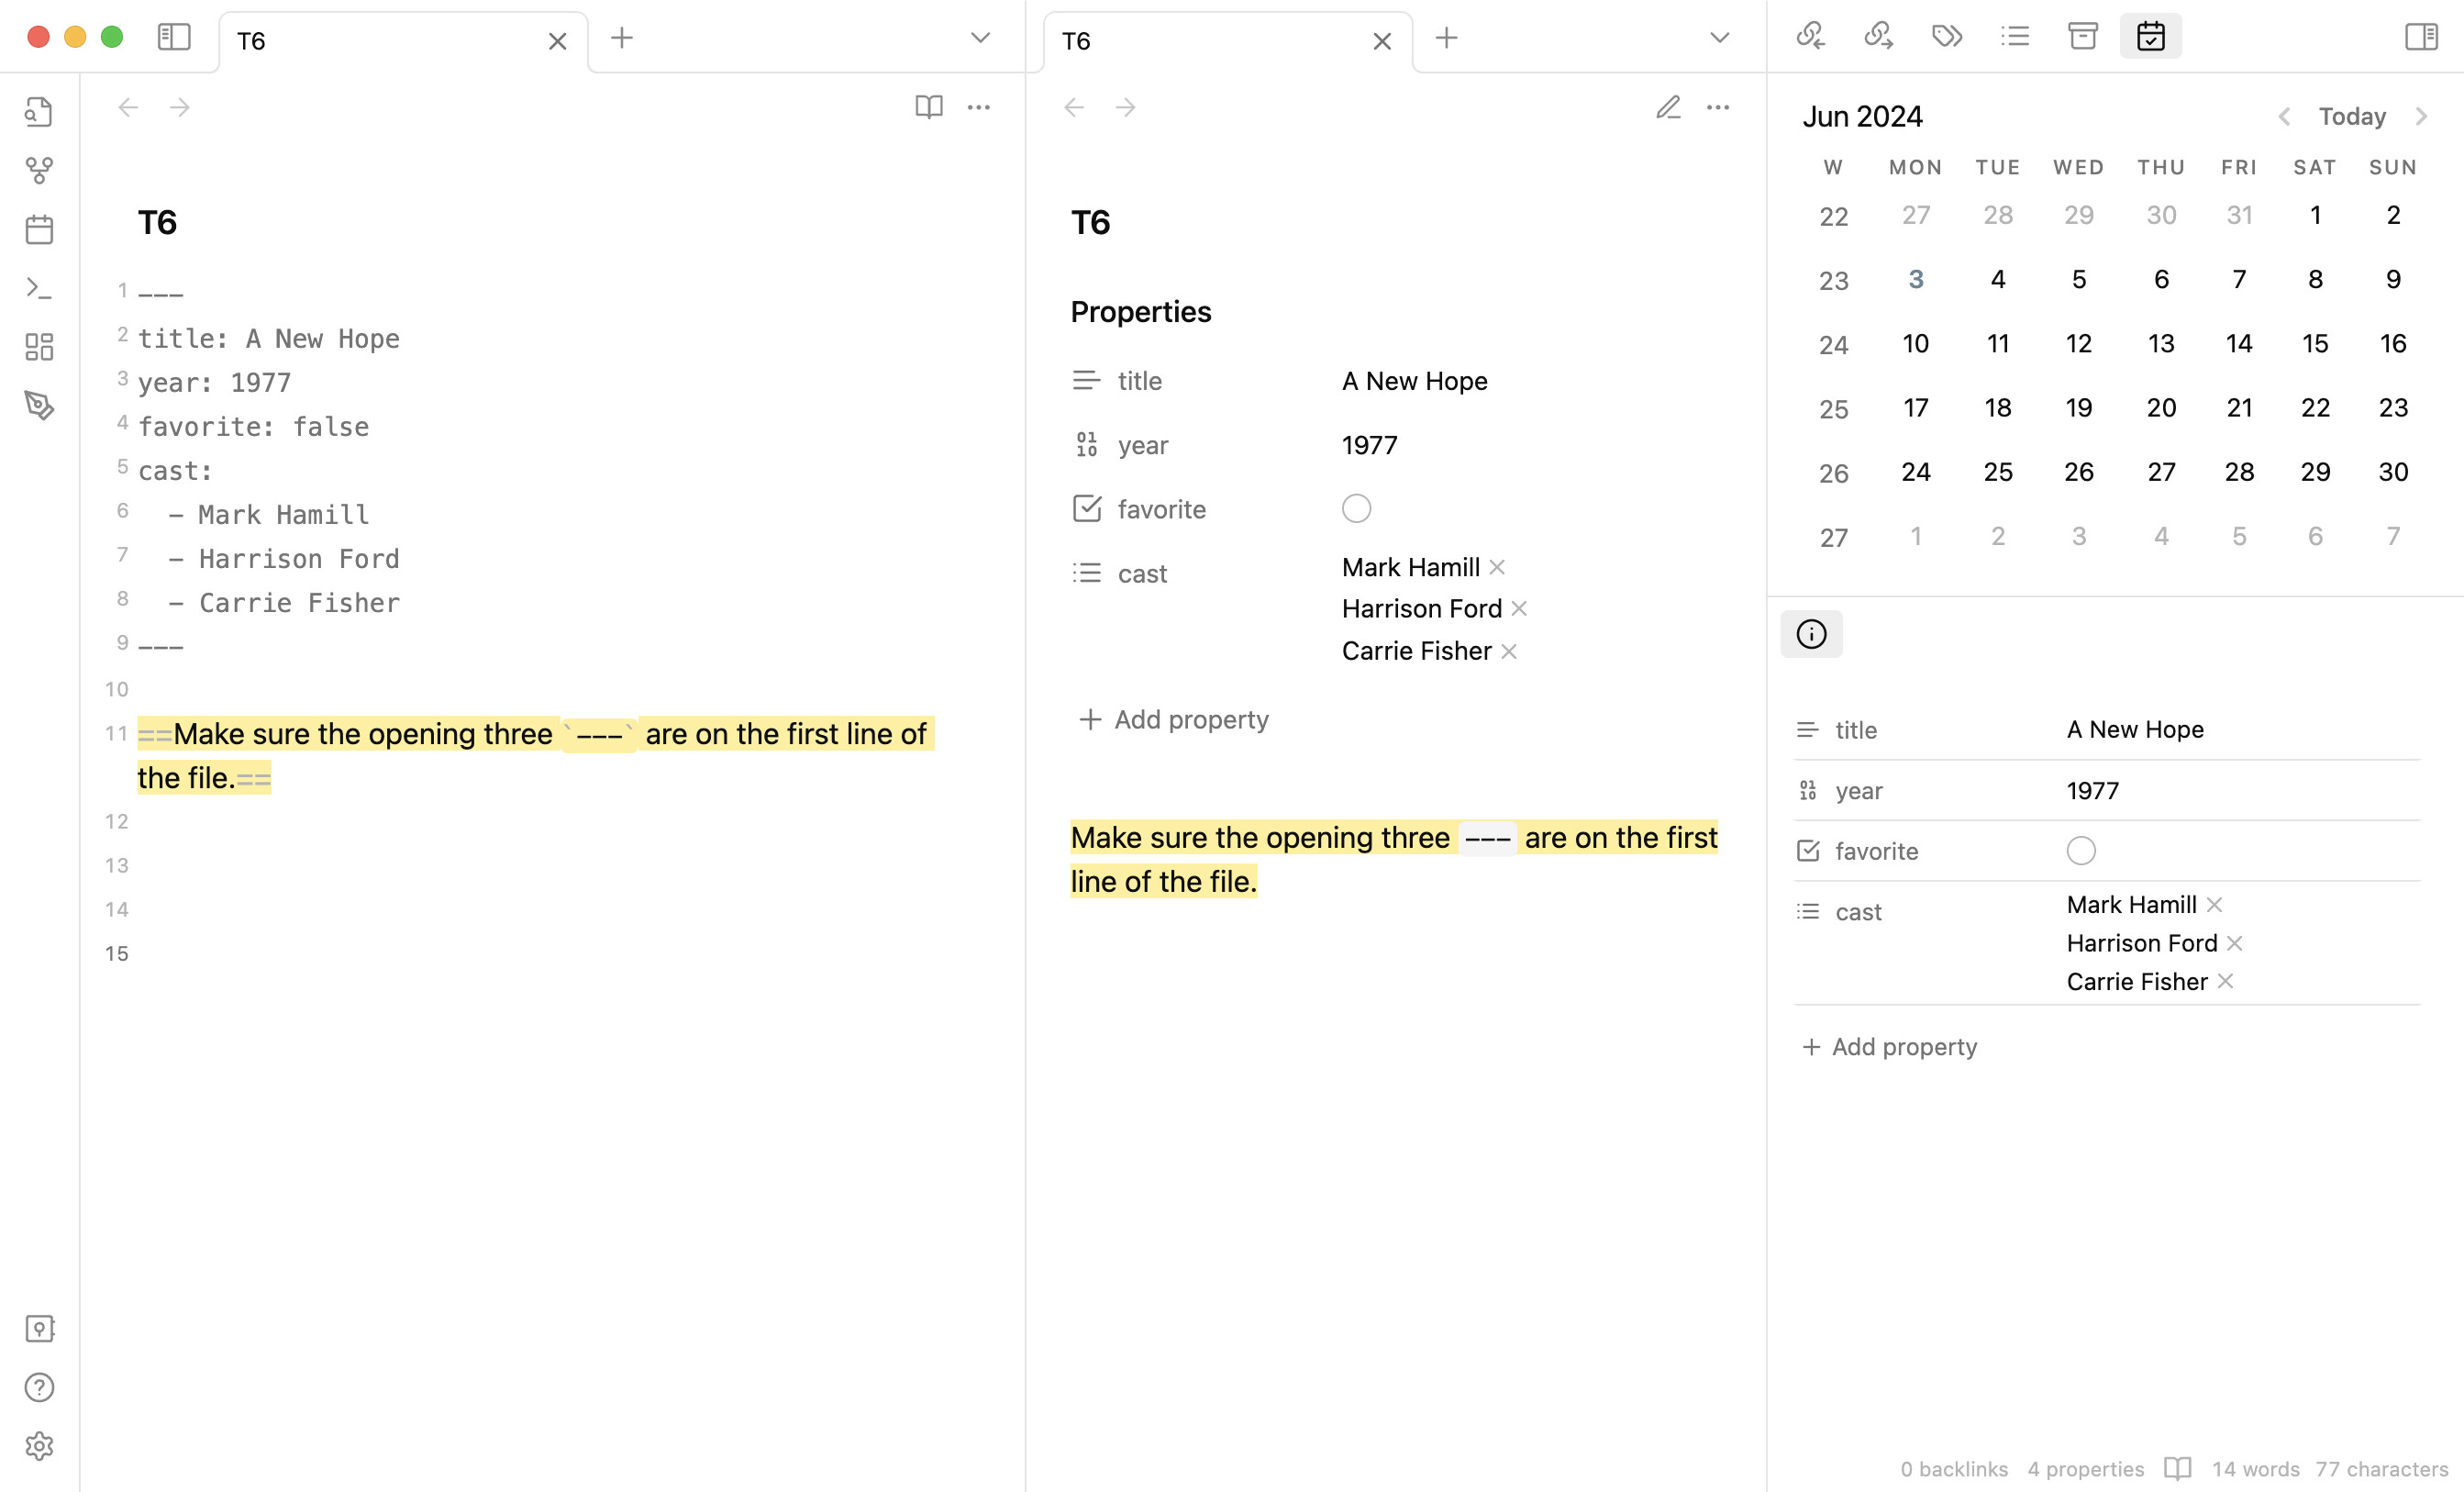Remove Mark Hamill from cast in middle pane
The height and width of the screenshot is (1492, 2464).
pos(1497,567)
